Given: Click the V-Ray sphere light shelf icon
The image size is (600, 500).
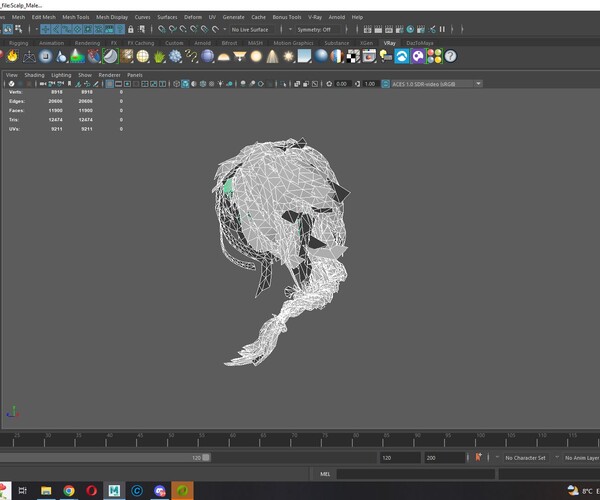Looking at the screenshot, I should pos(256,56).
